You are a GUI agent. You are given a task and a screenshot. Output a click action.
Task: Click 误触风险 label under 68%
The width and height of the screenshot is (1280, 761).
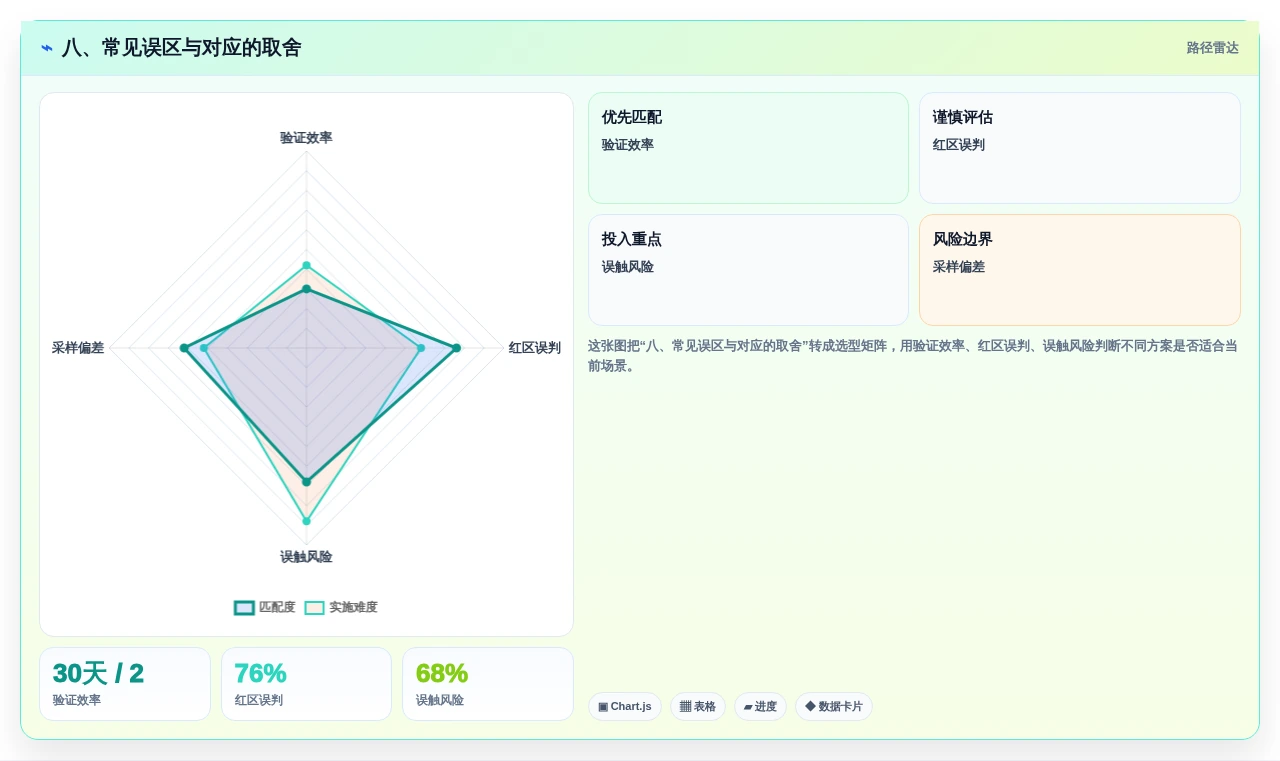click(x=440, y=700)
